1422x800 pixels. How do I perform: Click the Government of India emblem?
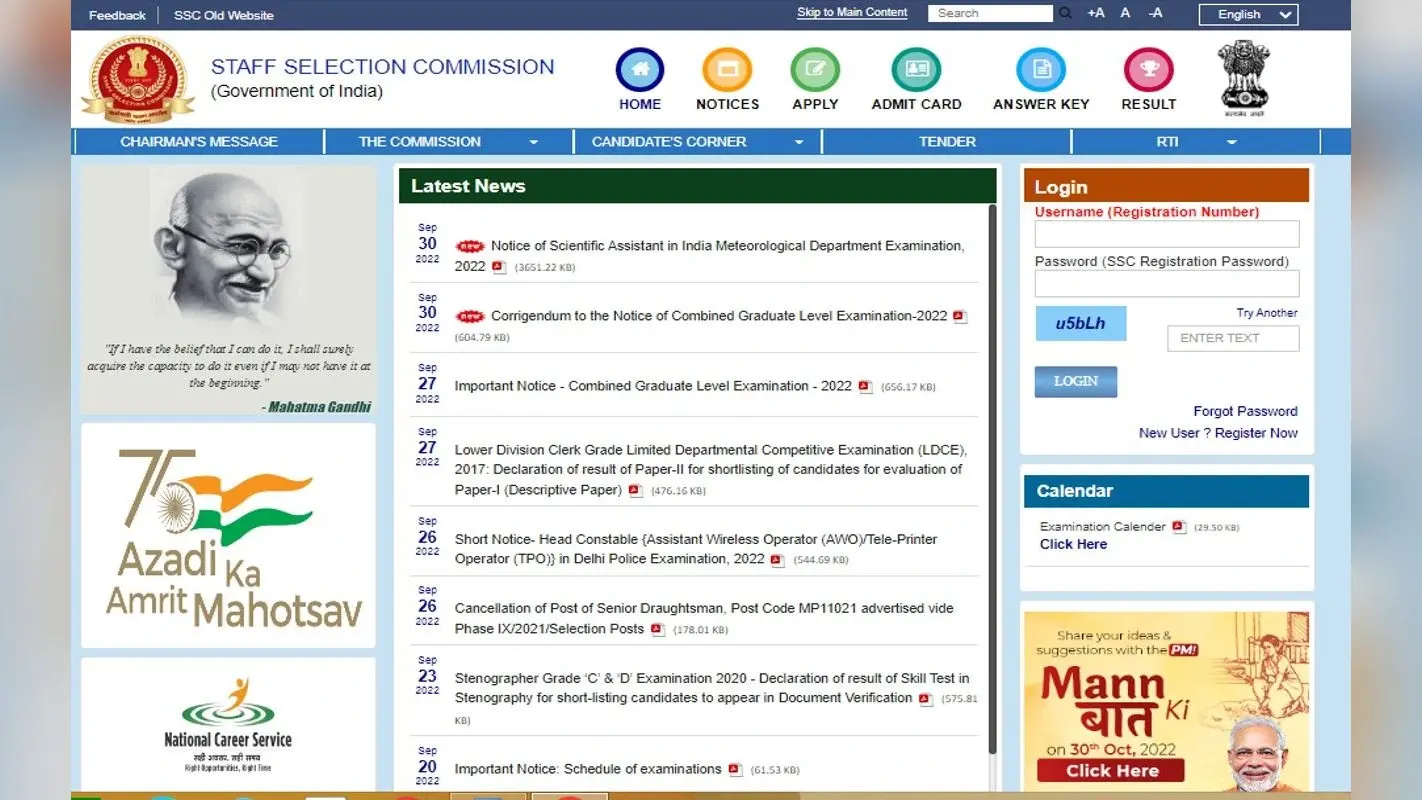pos(1243,78)
